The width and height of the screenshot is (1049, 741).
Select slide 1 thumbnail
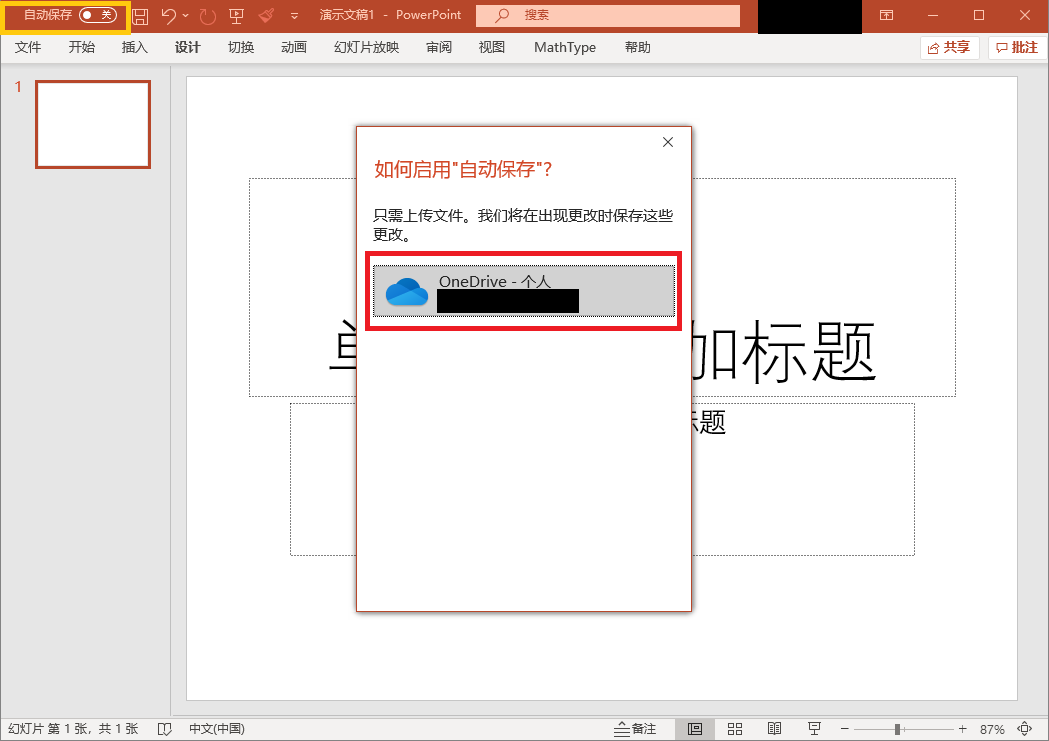click(x=93, y=124)
